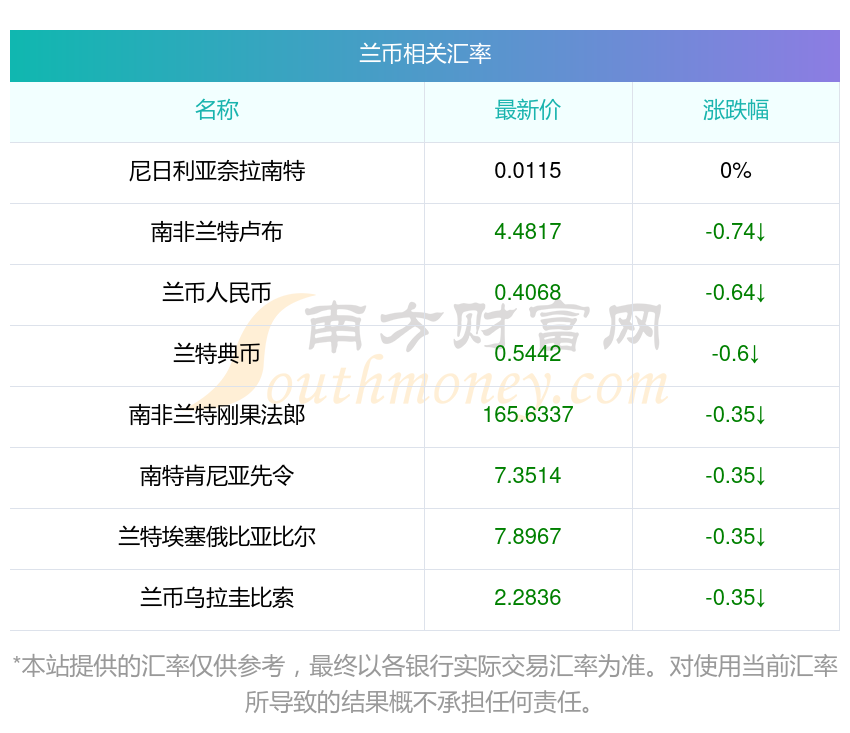Click the 兰币相关汇率 table title

click(425, 54)
